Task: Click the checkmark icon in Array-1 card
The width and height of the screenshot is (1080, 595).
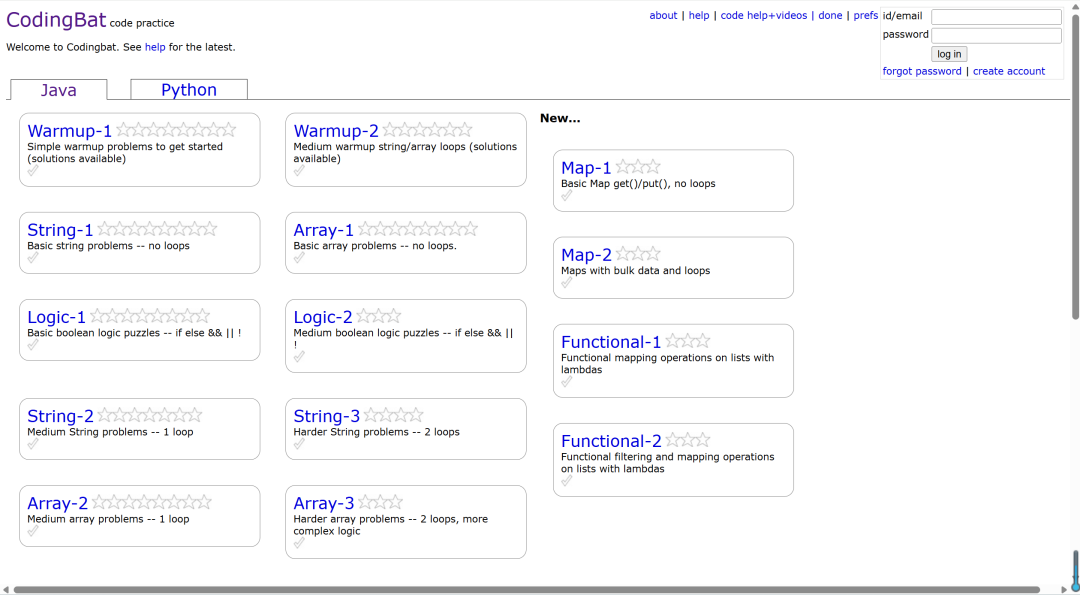Action: pos(299,258)
